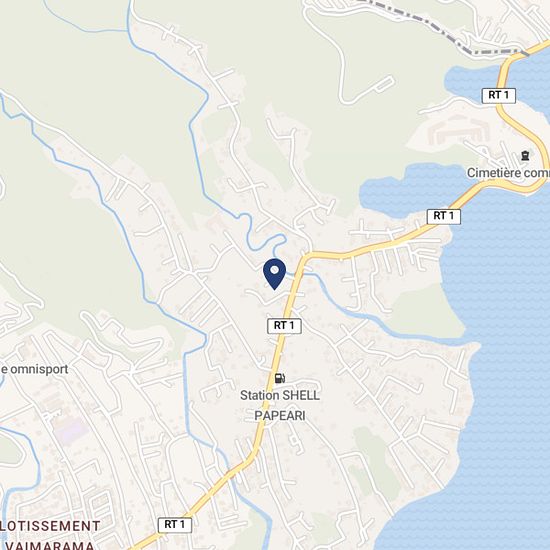The width and height of the screenshot is (550, 550).
Task: Click the RT 1 shield nearest the blue pin
Action: pyautogui.click(x=284, y=326)
